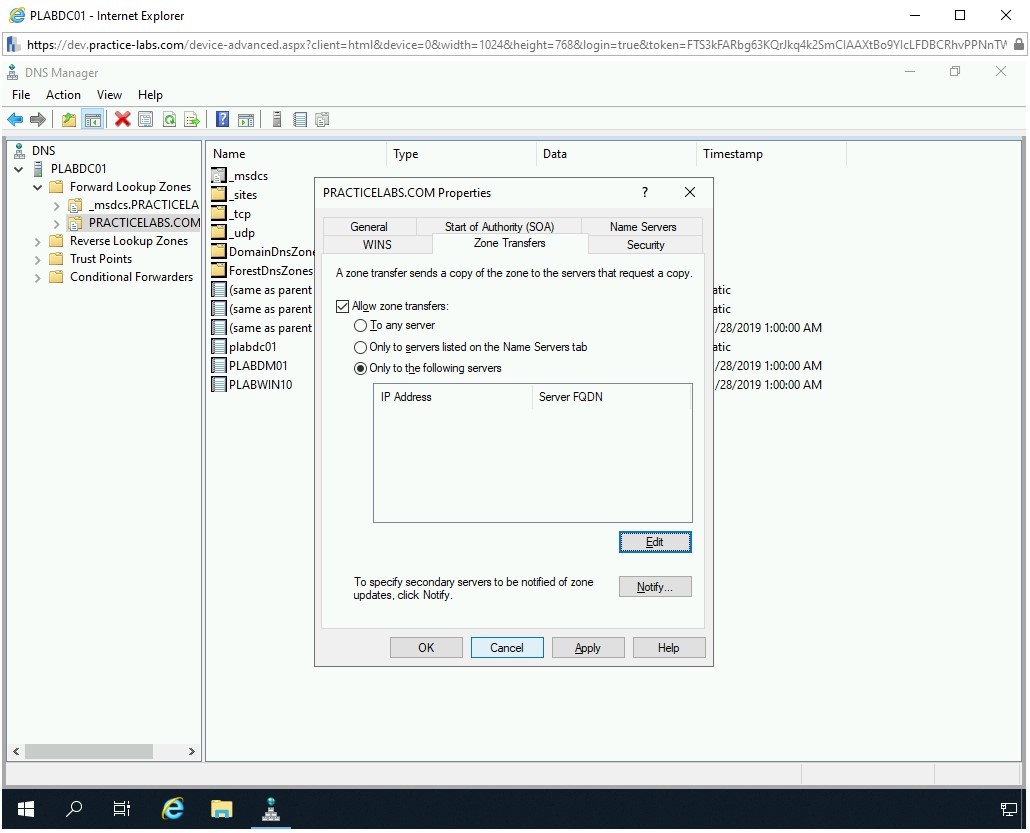This screenshot has height=833, width=1030.
Task: Open the Action menu
Action: (x=63, y=95)
